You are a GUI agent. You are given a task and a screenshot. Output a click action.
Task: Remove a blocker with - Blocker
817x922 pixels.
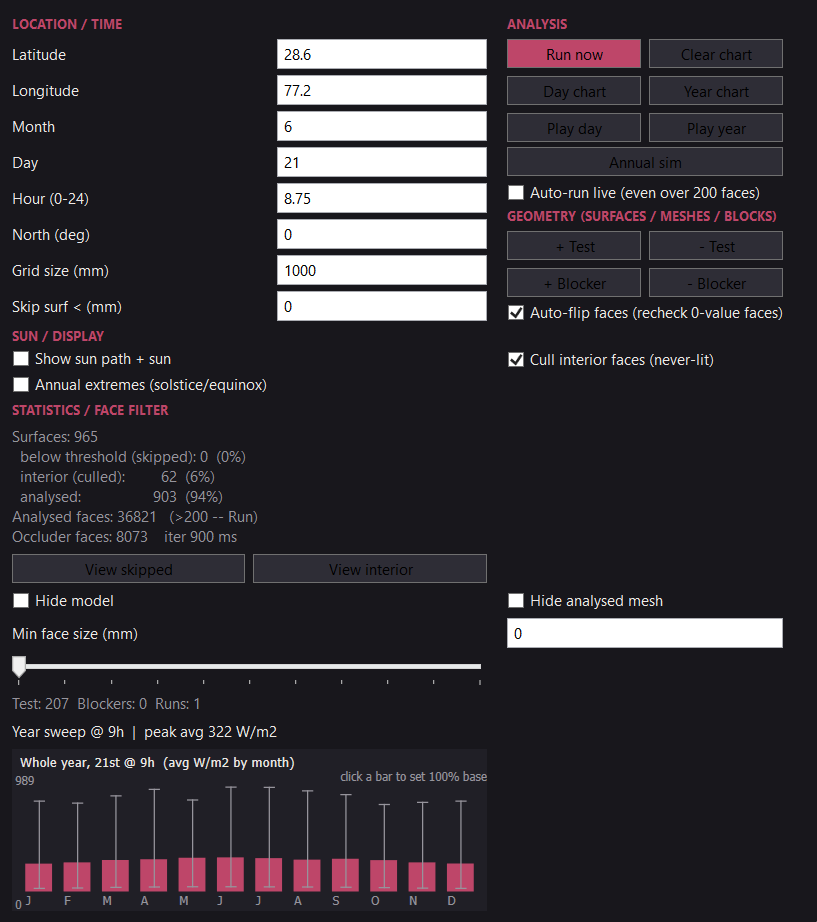click(716, 283)
